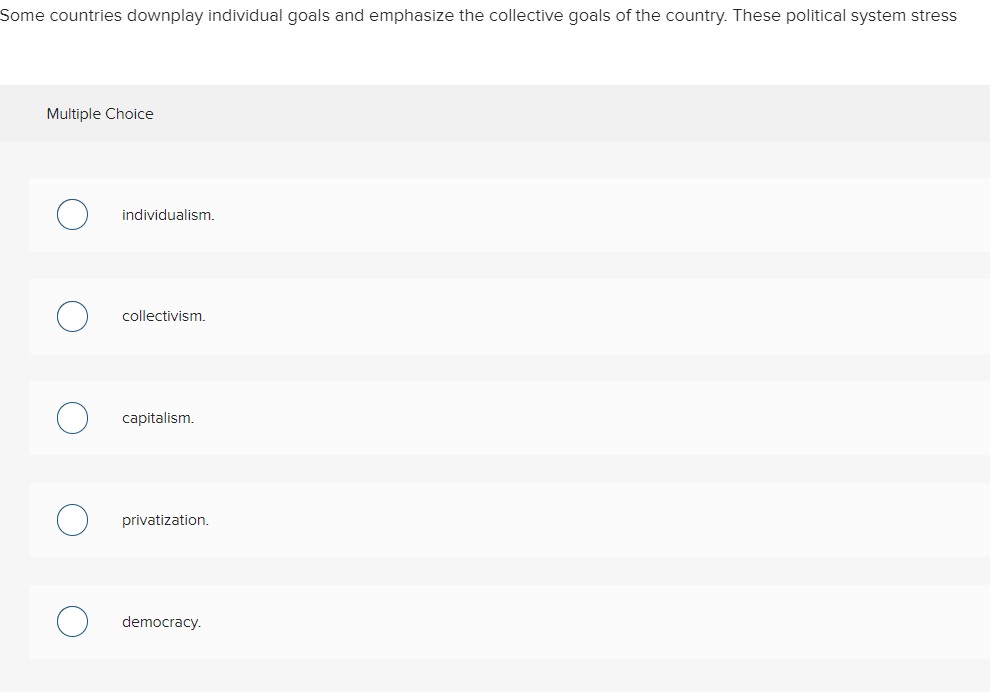Select the privatization radio button
This screenshot has height=692, width=990.
point(71,520)
